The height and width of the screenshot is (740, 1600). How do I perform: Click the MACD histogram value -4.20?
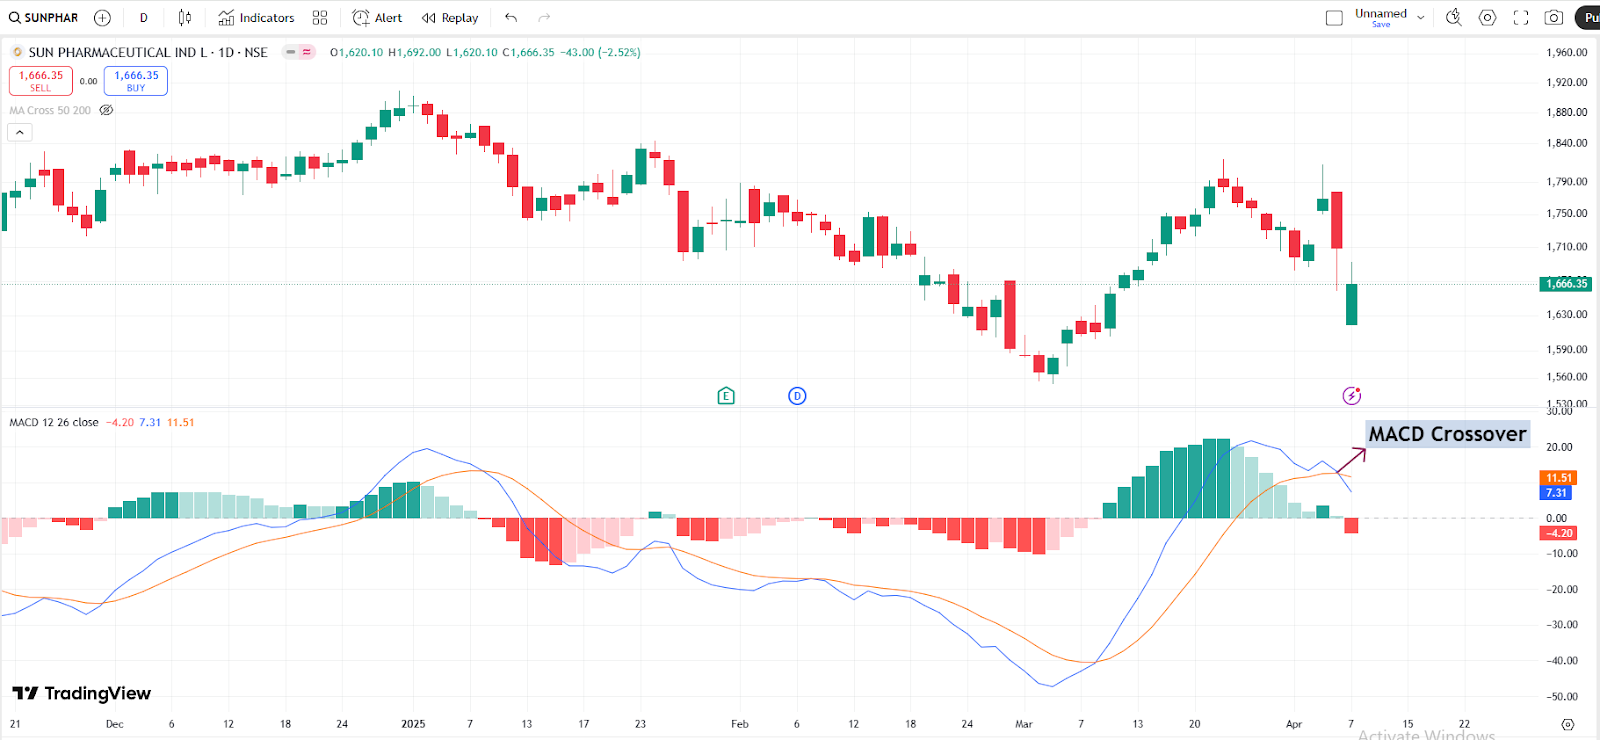click(120, 423)
